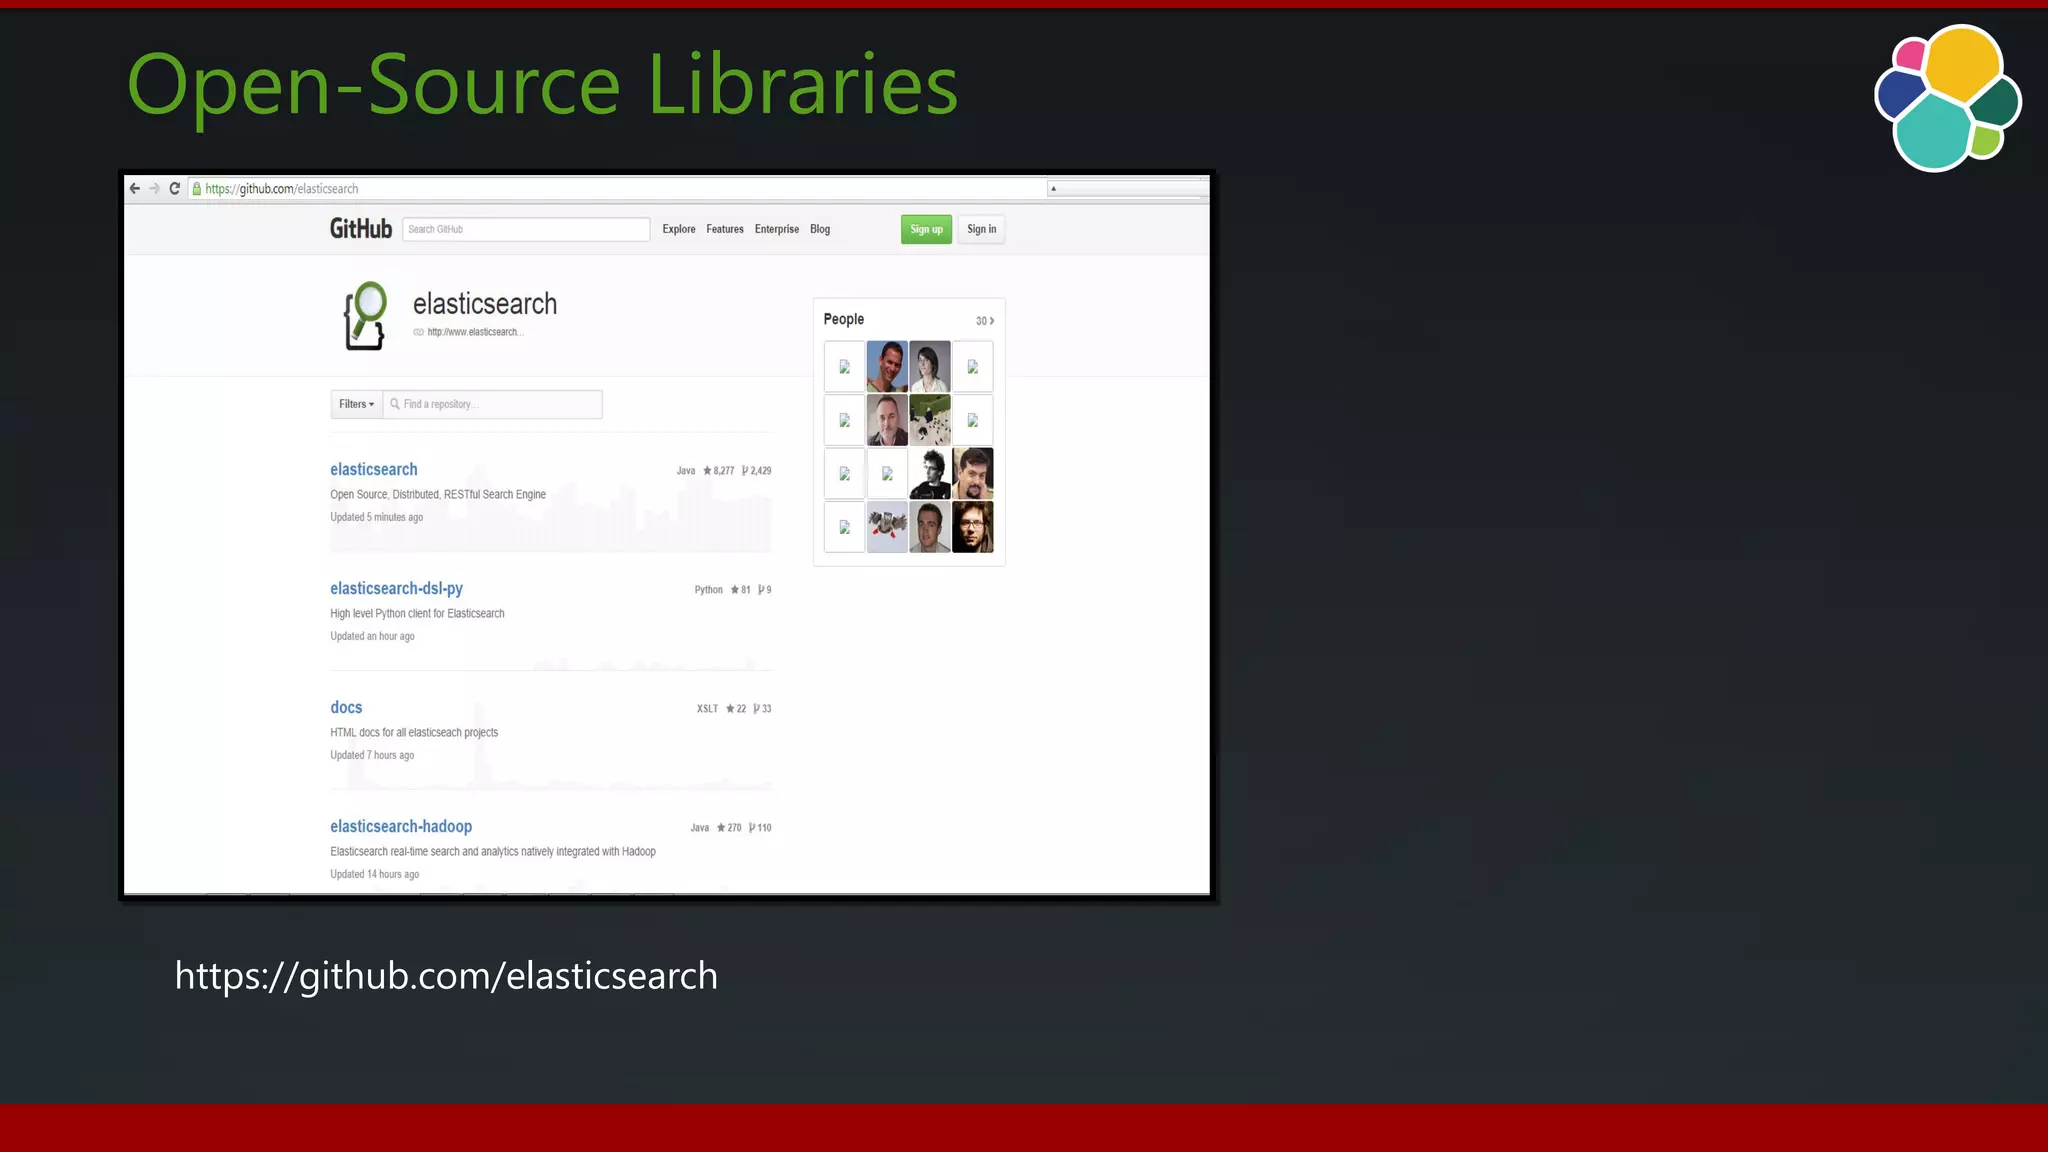2048x1152 pixels.
Task: Click the Java label on elasticsearch-hadoop
Action: click(x=700, y=827)
